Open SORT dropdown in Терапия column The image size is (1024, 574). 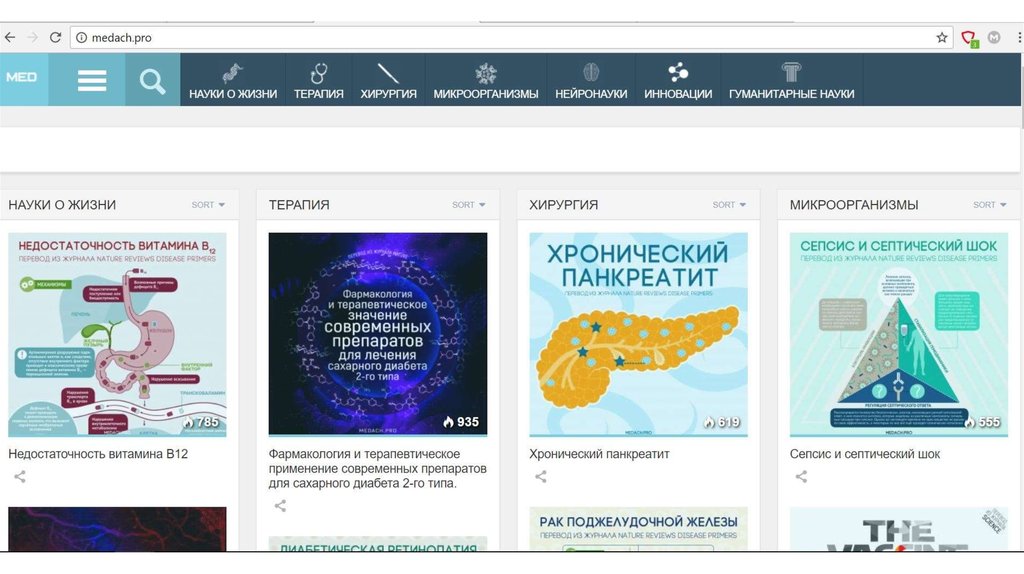(469, 205)
